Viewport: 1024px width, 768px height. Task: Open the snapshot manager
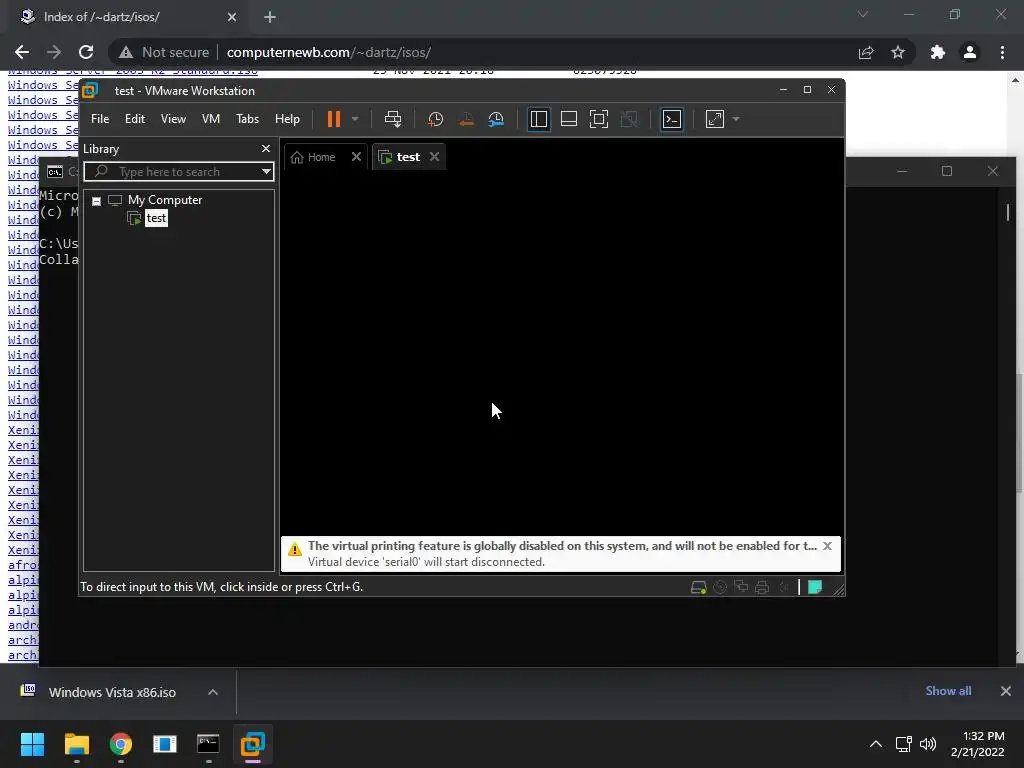(496, 119)
